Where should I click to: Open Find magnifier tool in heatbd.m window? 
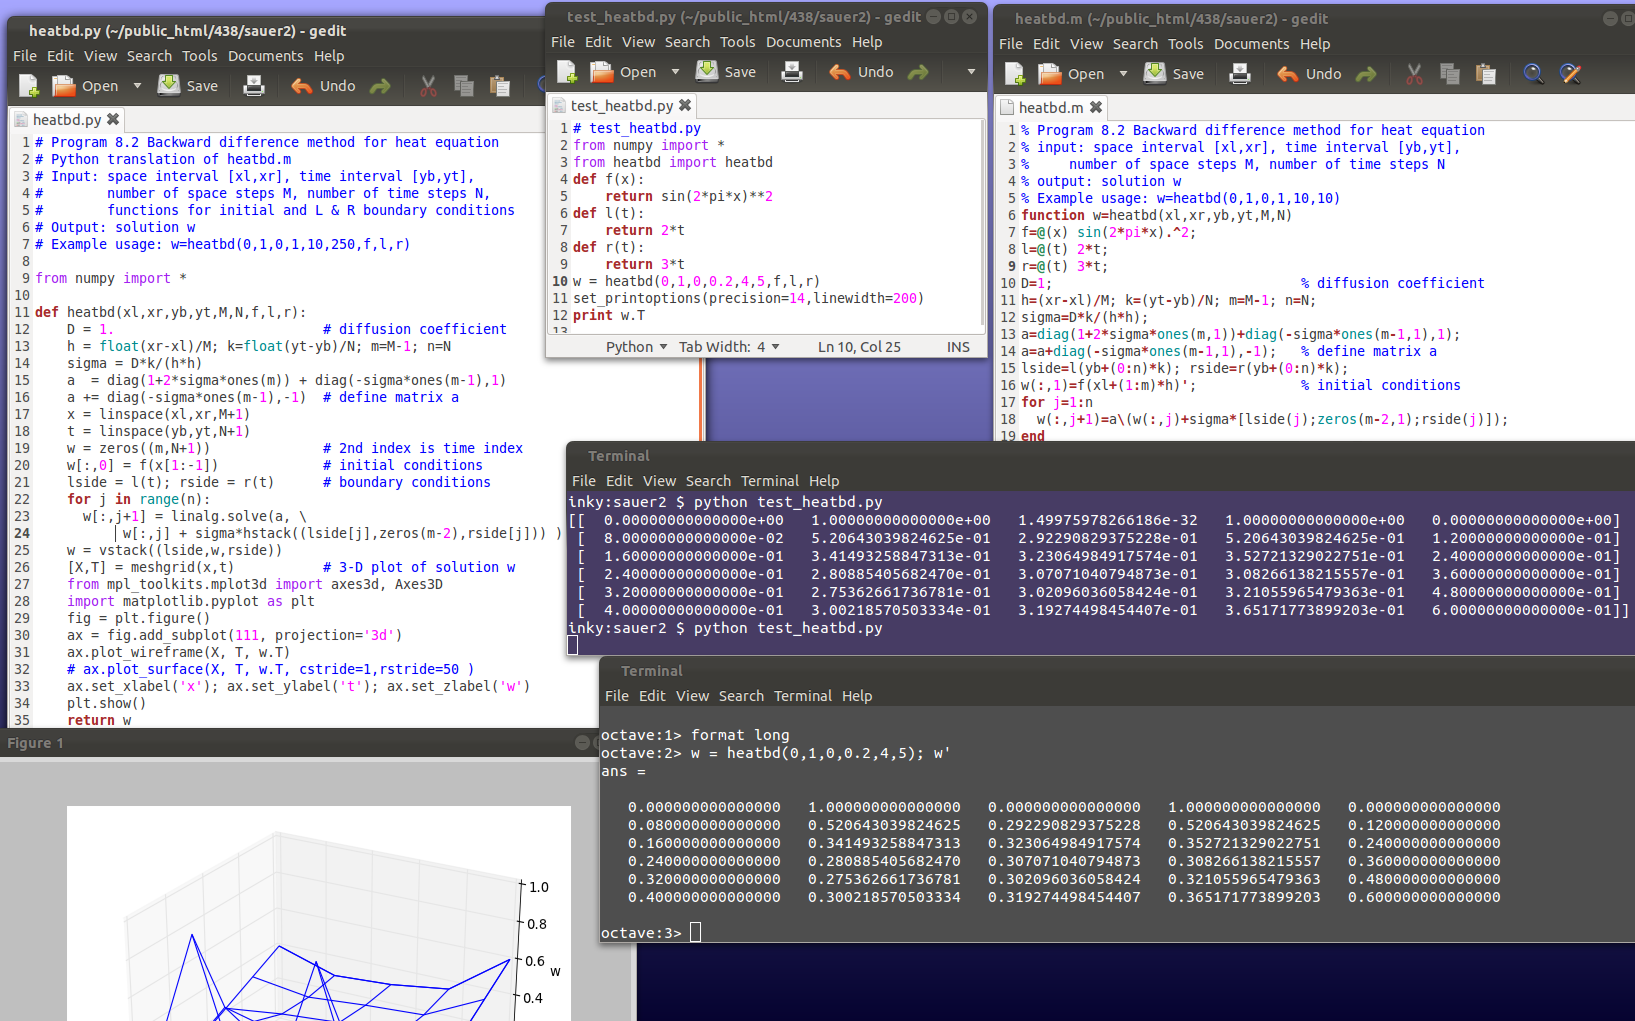[x=1533, y=74]
